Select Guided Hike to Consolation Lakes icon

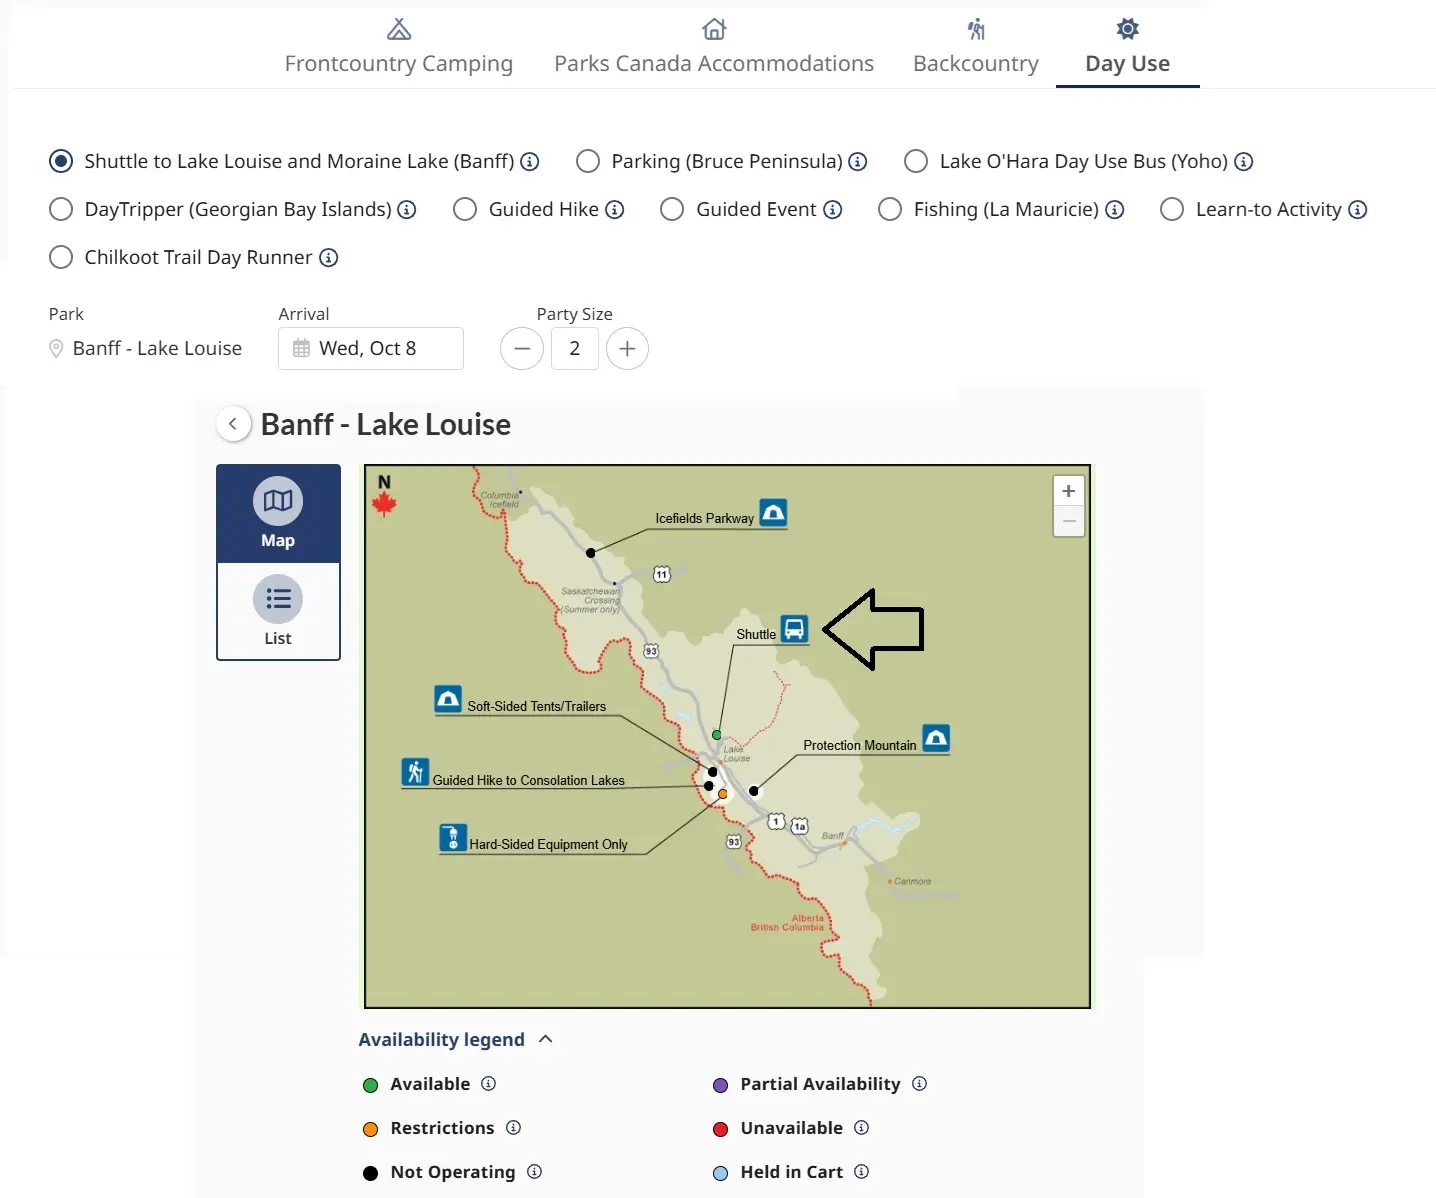tap(415, 772)
